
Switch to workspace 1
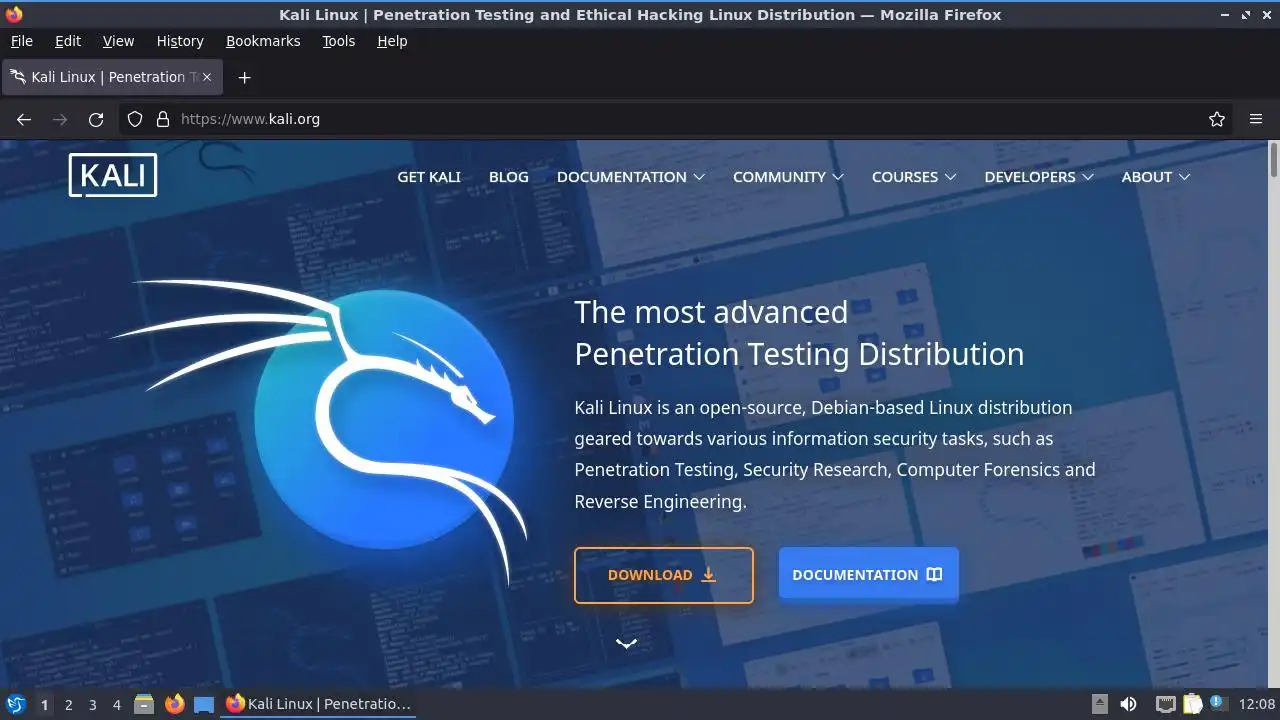44,704
